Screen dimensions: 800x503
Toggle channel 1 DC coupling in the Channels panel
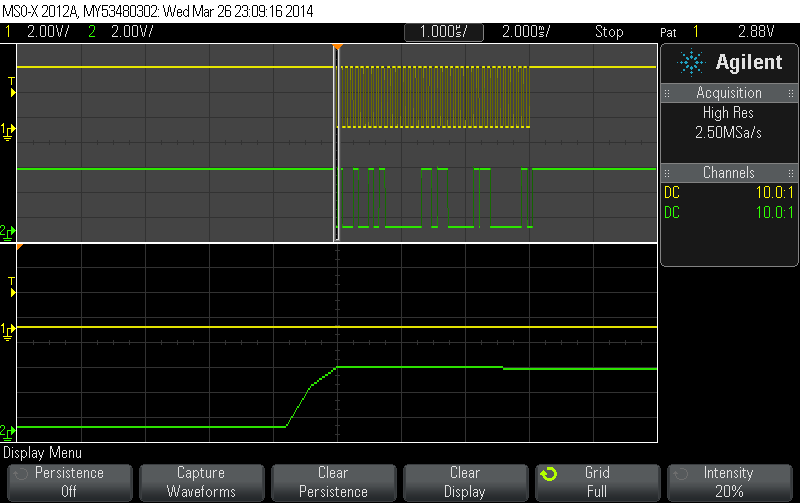coord(671,192)
